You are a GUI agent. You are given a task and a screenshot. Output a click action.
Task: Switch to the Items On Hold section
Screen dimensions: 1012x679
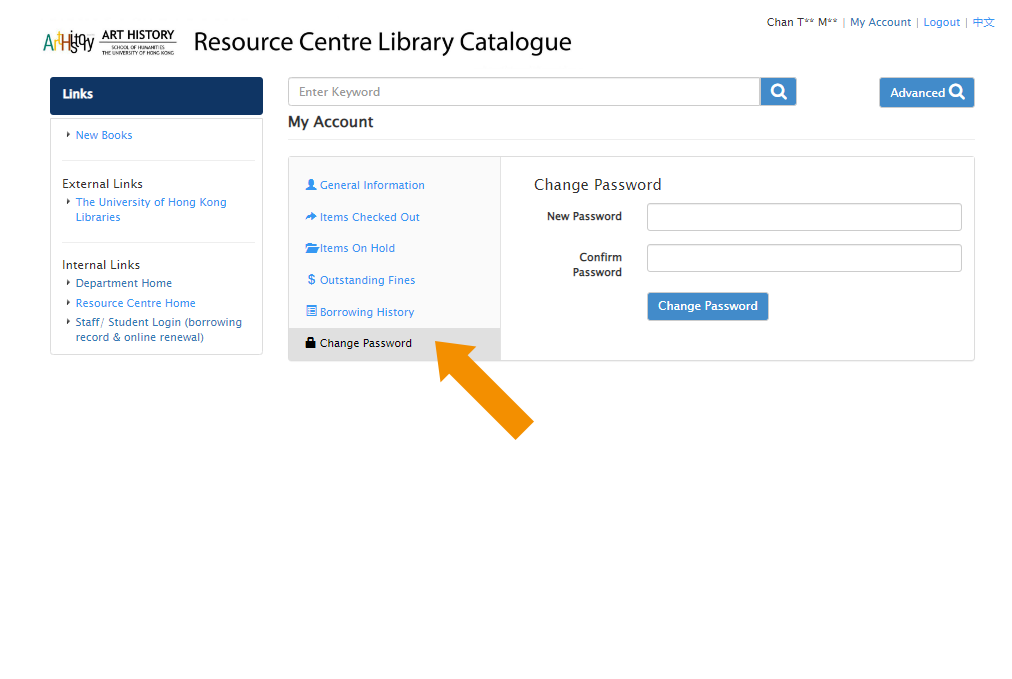pos(355,248)
